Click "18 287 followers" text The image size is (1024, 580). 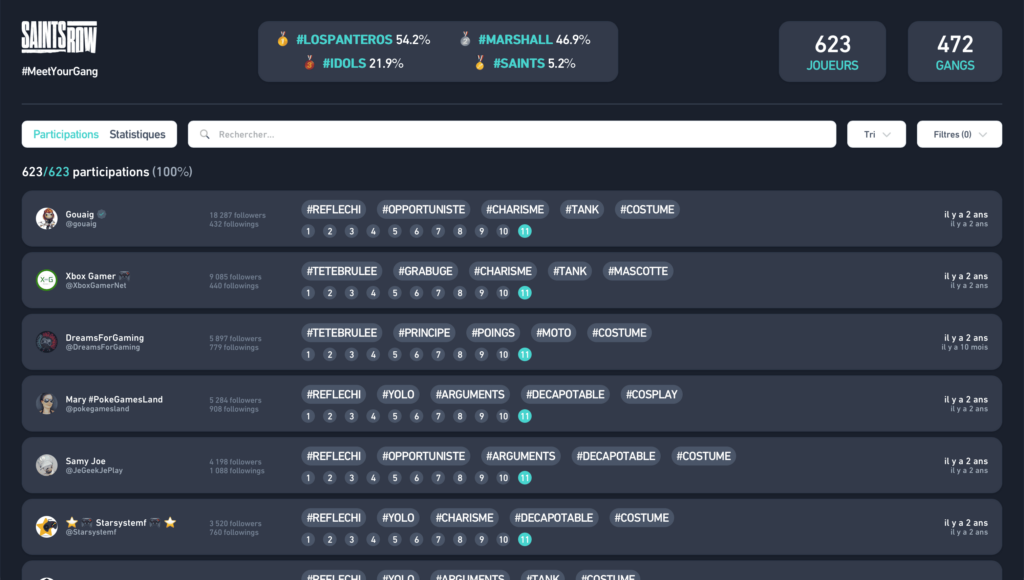pyautogui.click(x=238, y=215)
